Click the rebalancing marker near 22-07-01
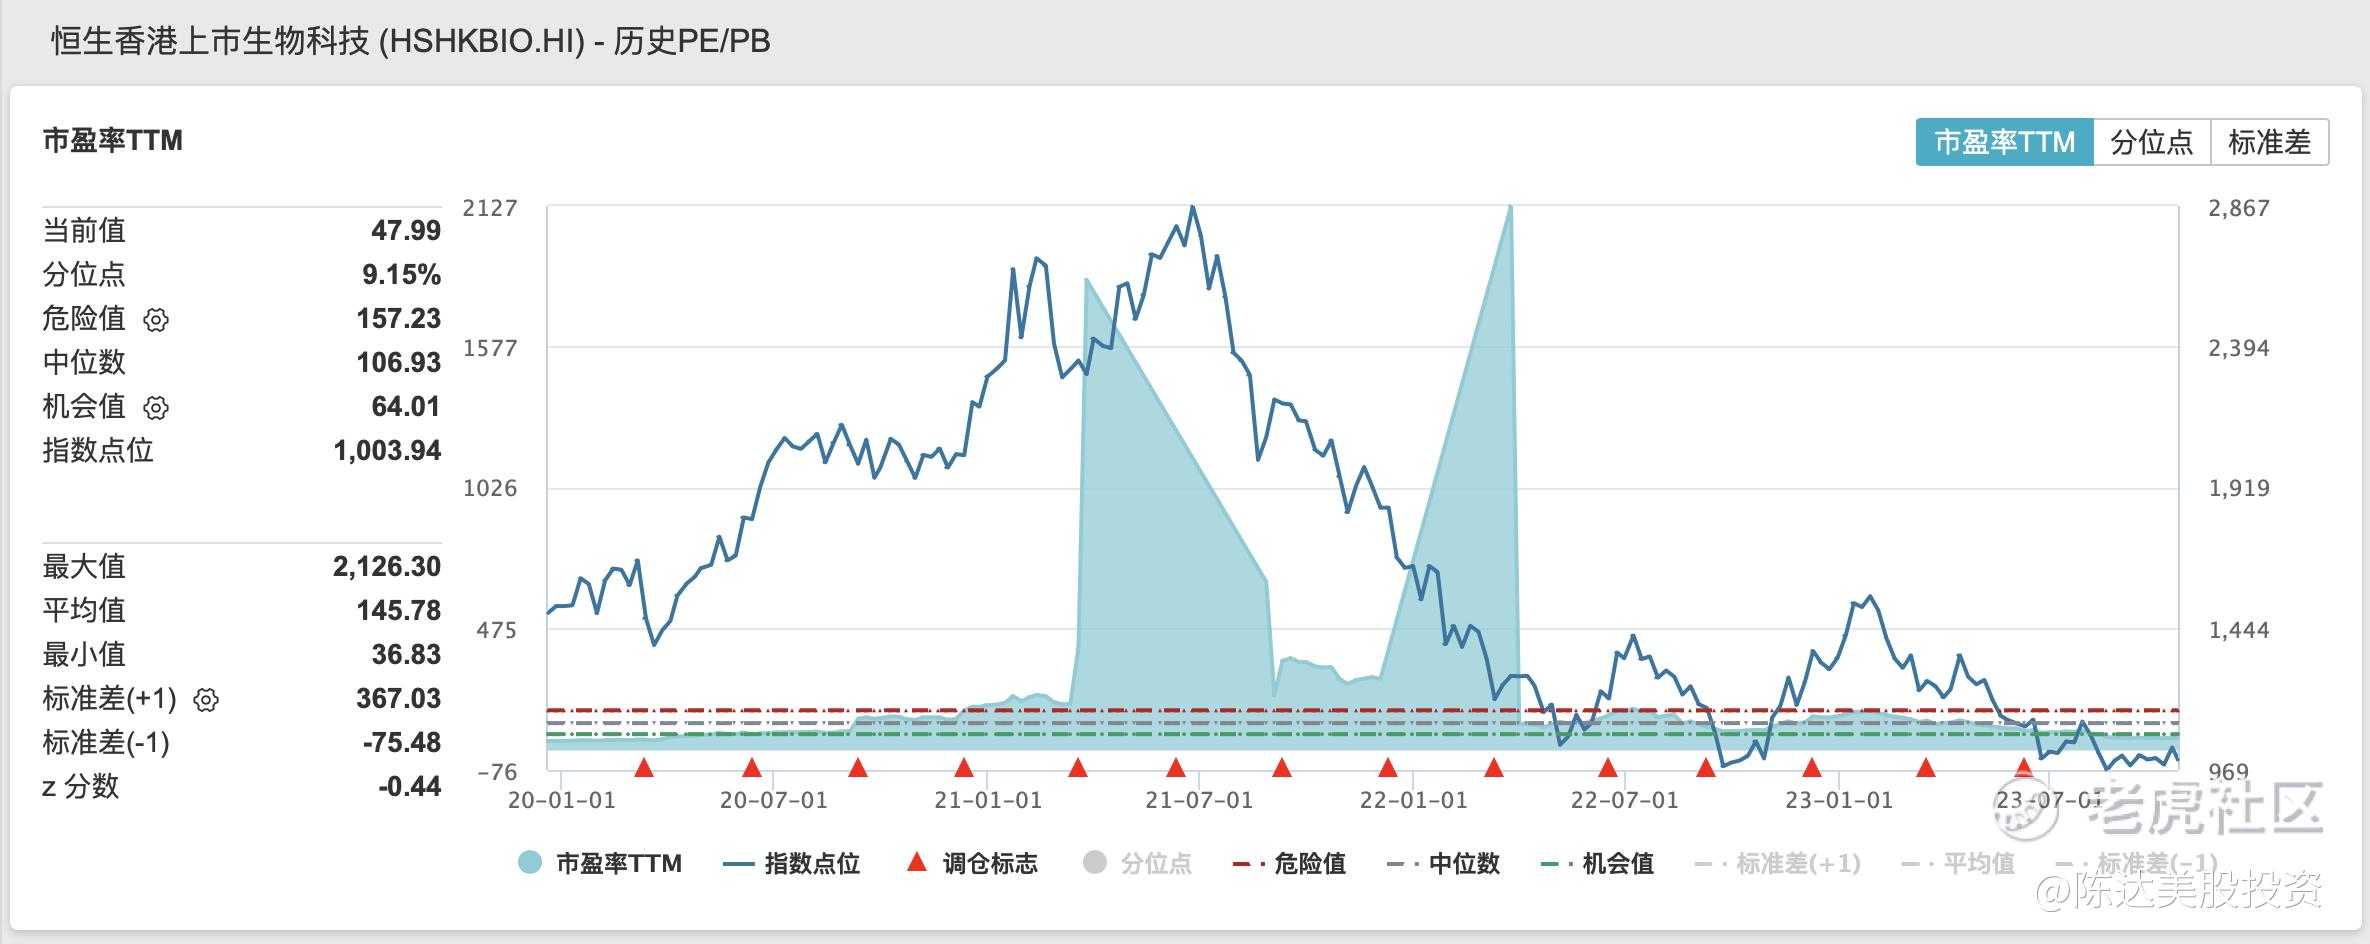The image size is (2370, 944). coord(1607,768)
